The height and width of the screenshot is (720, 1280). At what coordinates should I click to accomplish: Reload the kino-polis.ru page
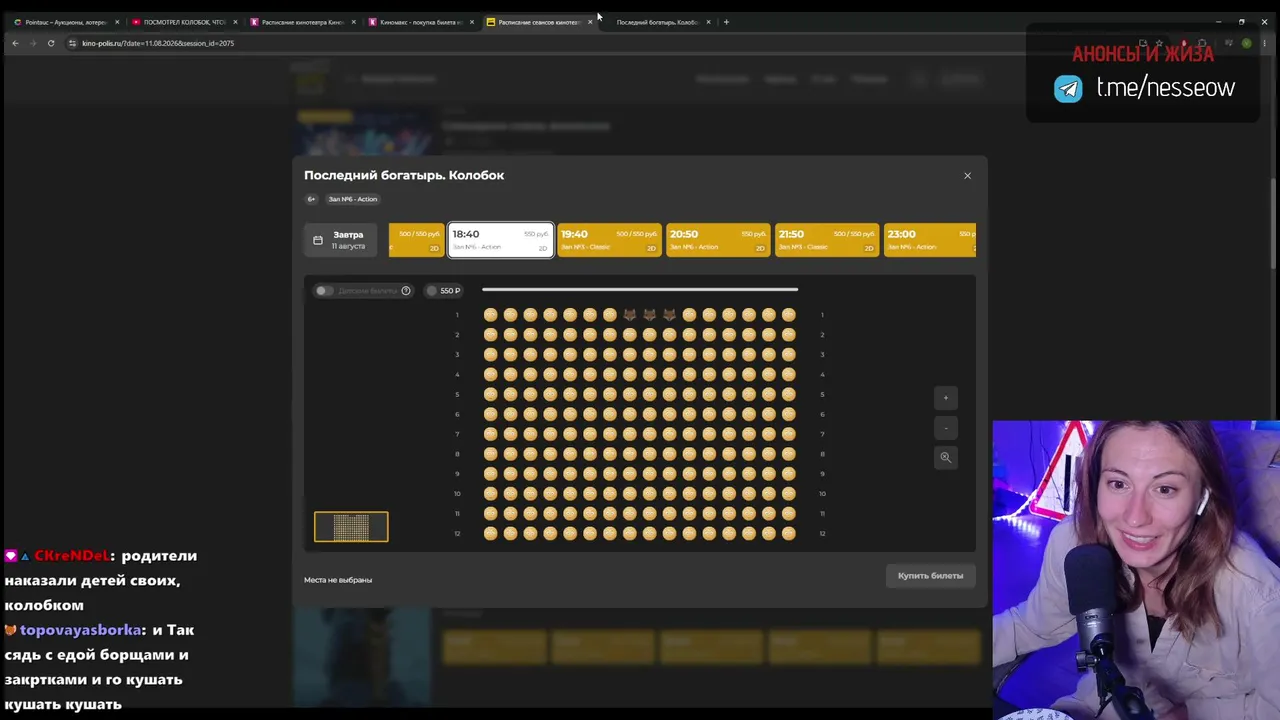(51, 43)
